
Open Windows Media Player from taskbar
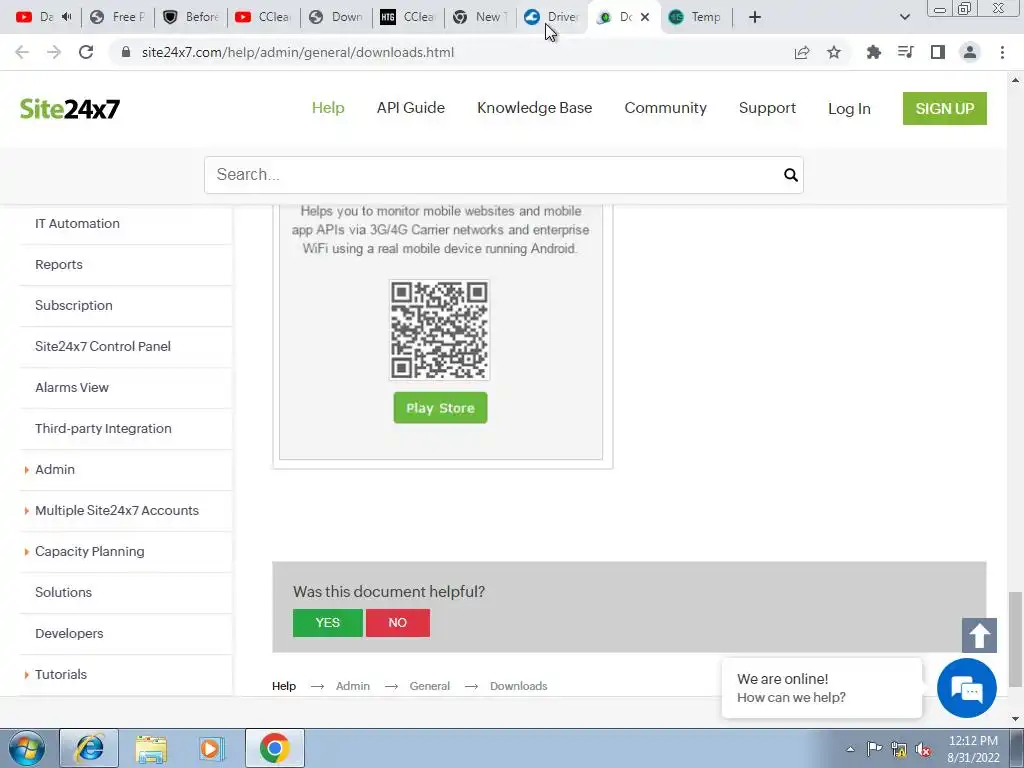point(211,748)
